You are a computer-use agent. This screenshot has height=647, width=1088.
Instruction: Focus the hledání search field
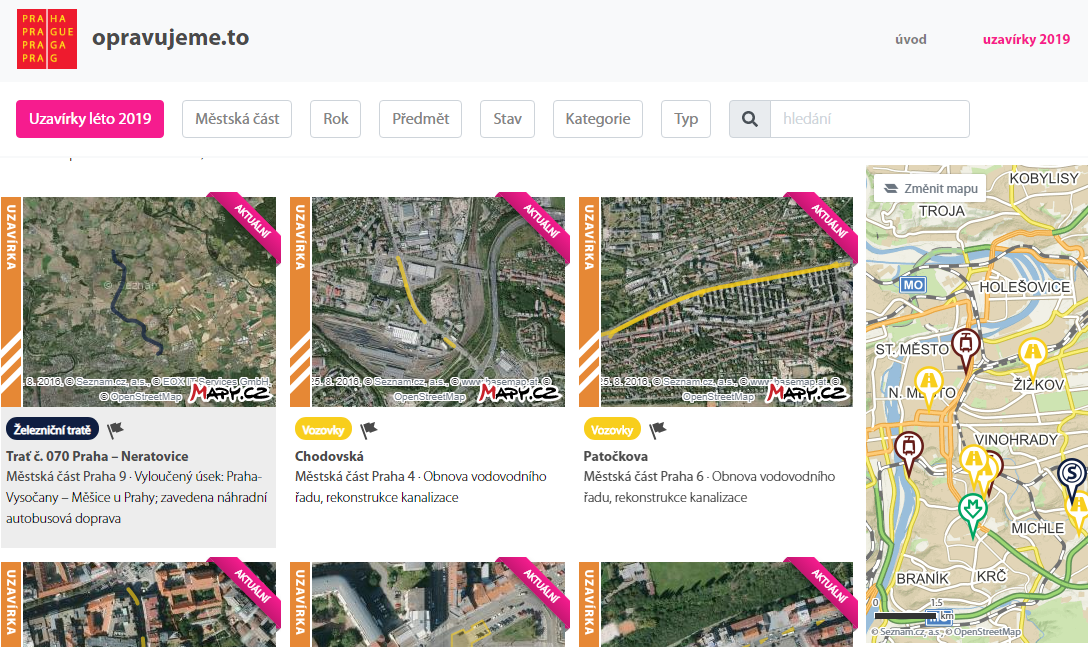[869, 119]
